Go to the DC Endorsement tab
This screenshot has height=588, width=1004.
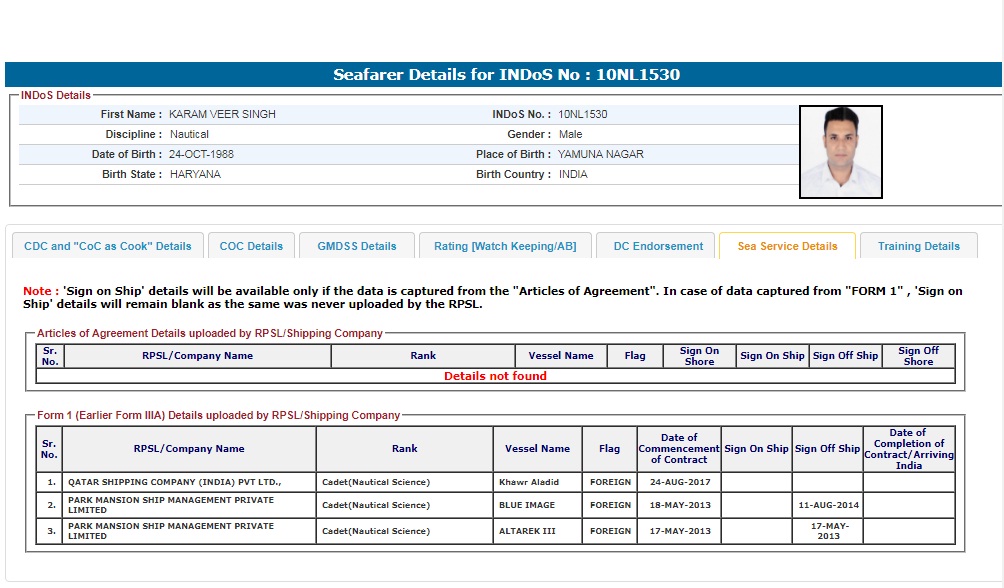[656, 246]
